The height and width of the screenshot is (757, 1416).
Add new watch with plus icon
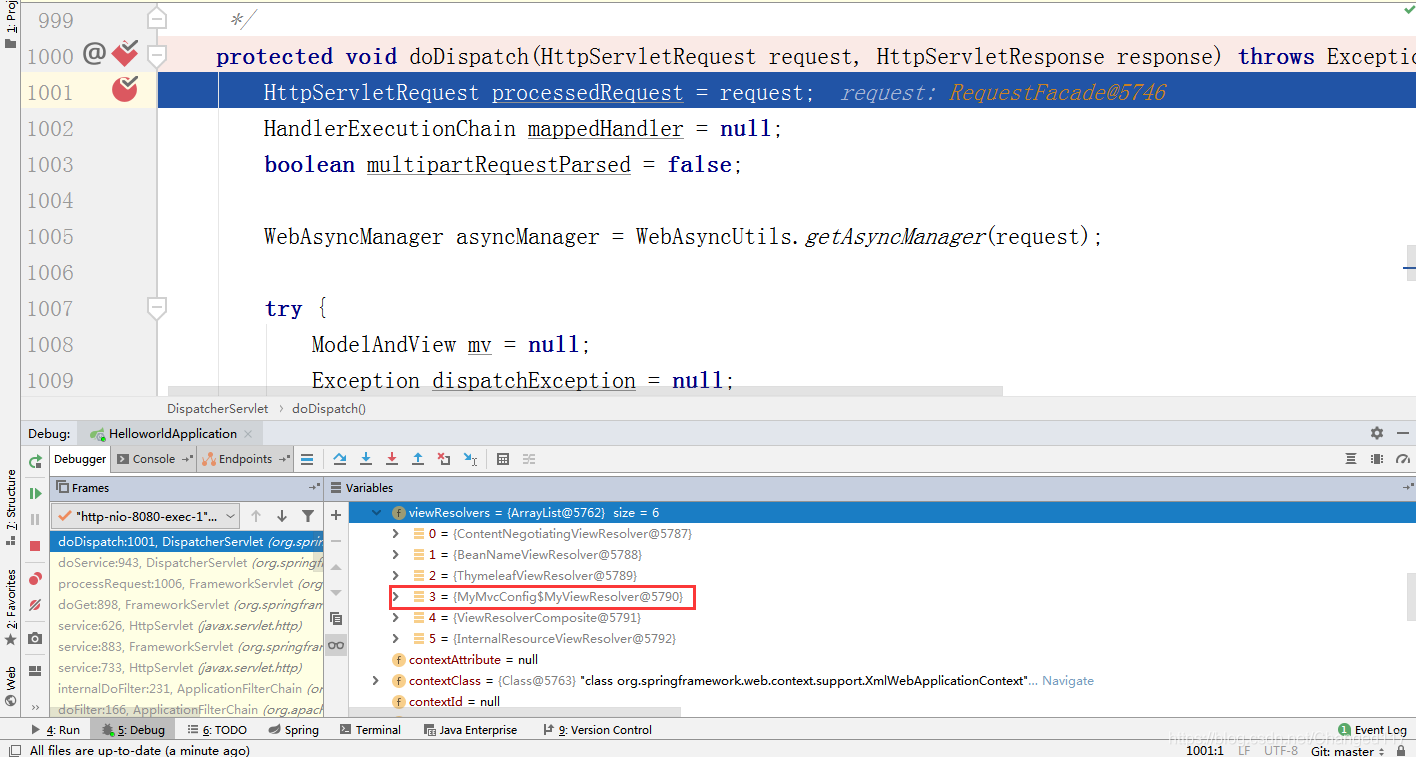pos(336,515)
